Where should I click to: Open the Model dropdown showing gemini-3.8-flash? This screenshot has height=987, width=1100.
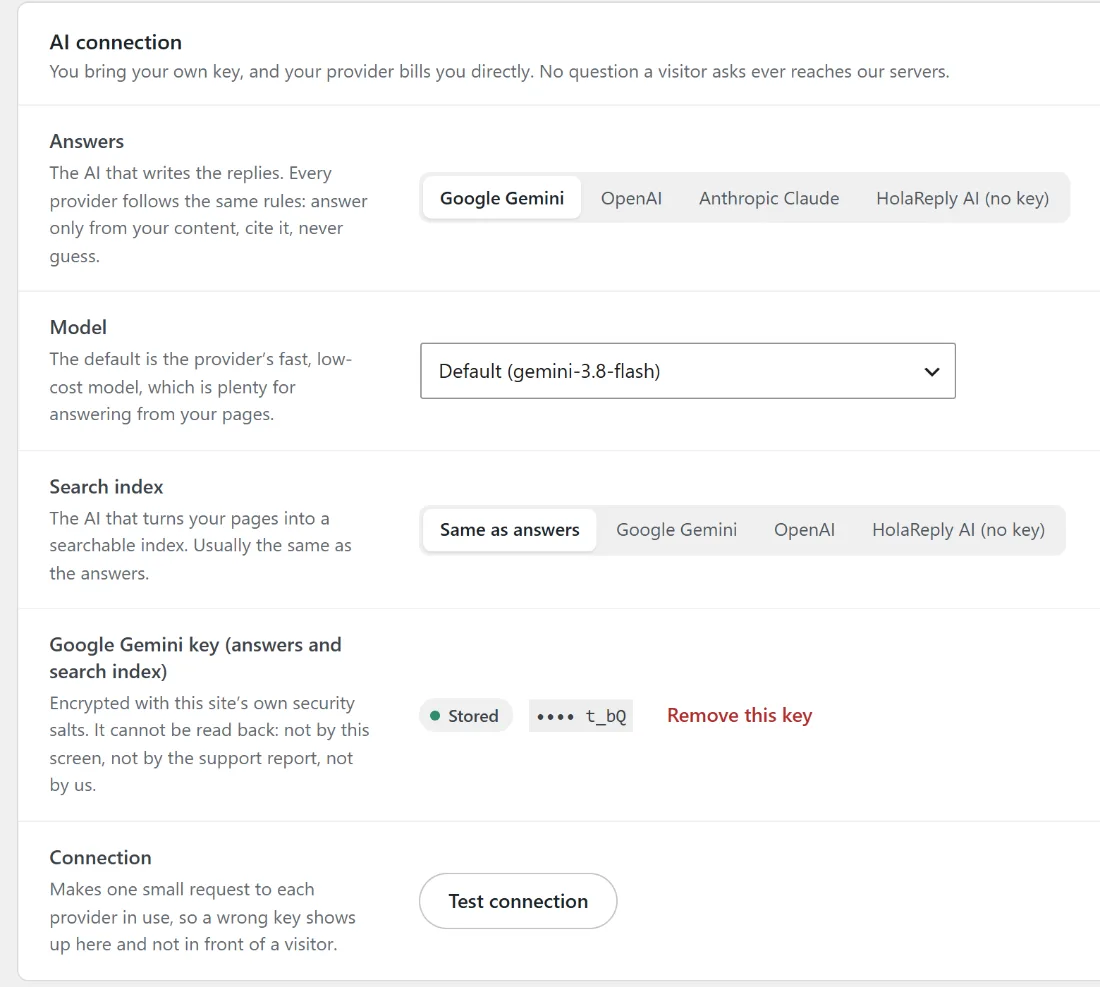click(688, 370)
